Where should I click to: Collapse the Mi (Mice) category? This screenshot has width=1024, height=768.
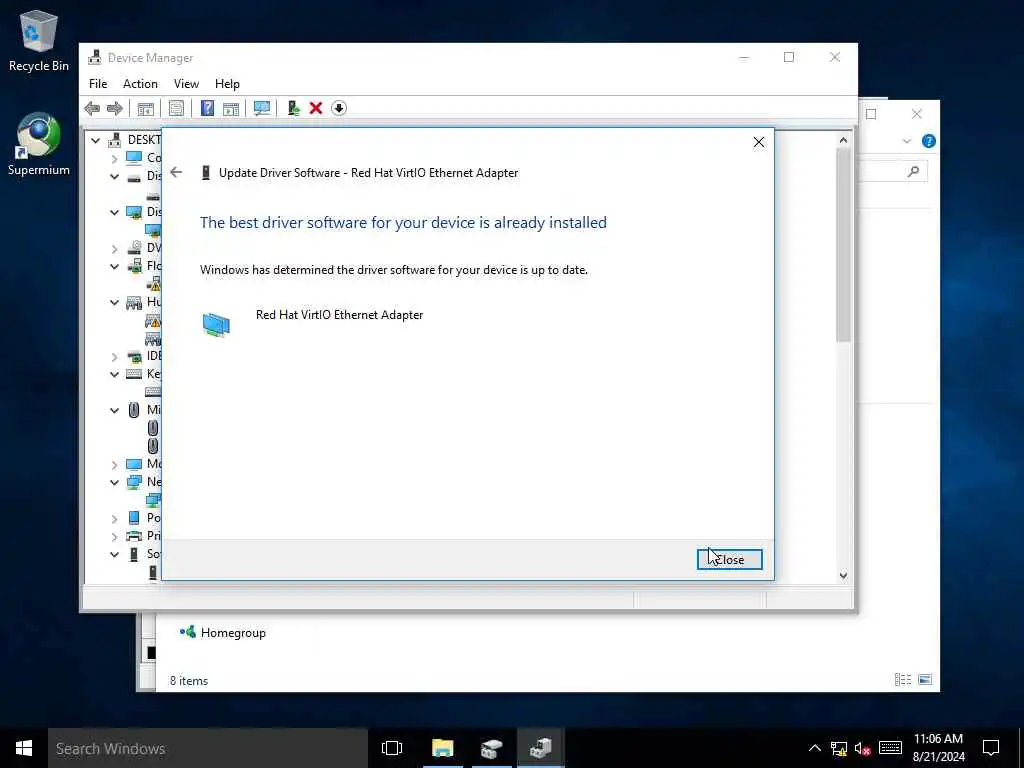114,410
